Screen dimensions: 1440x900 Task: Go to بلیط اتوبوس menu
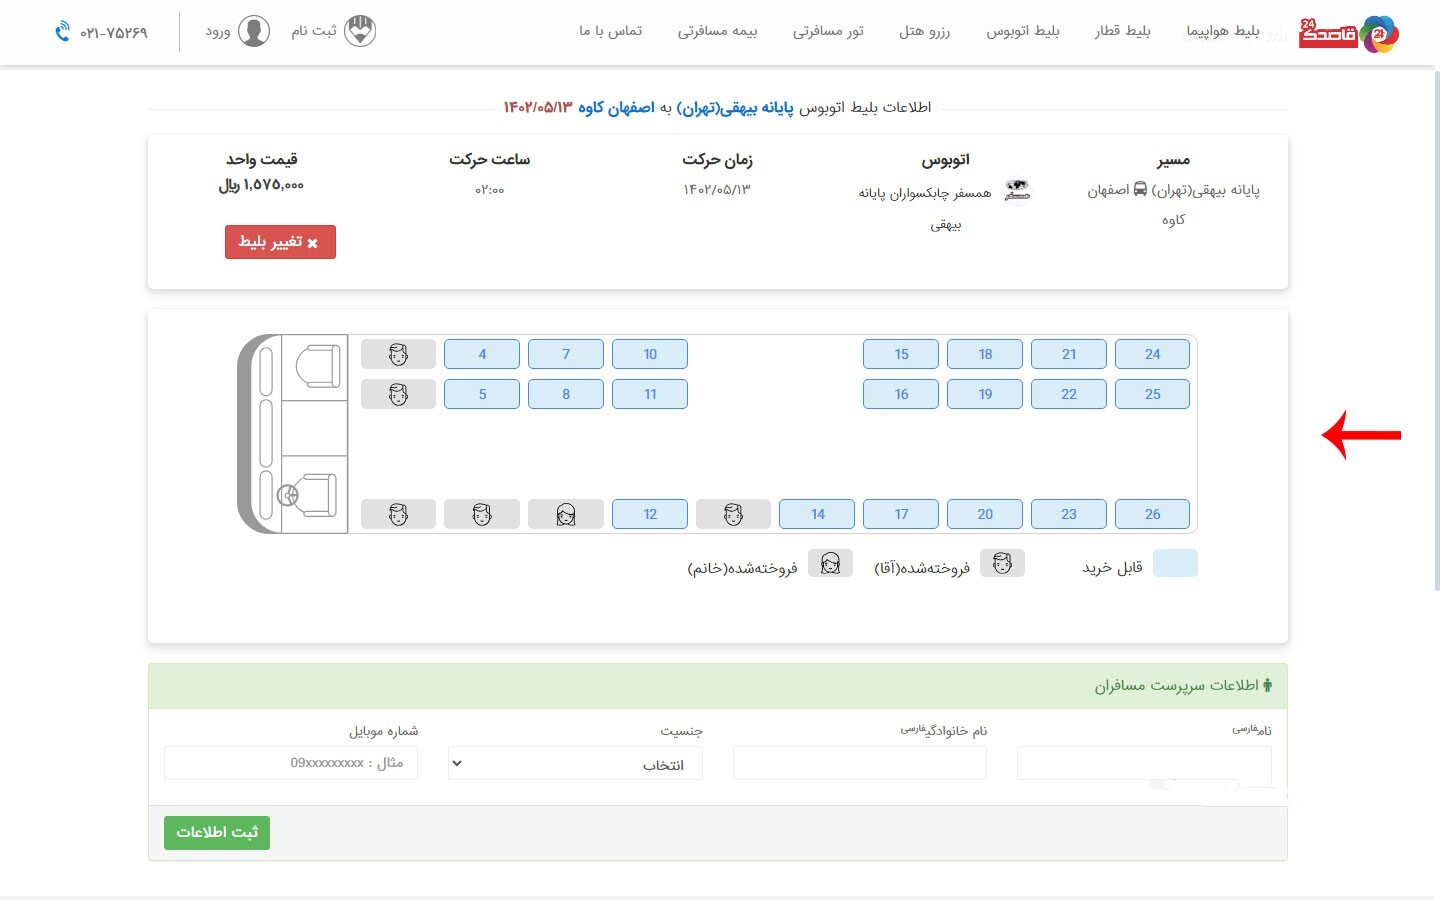1023,31
